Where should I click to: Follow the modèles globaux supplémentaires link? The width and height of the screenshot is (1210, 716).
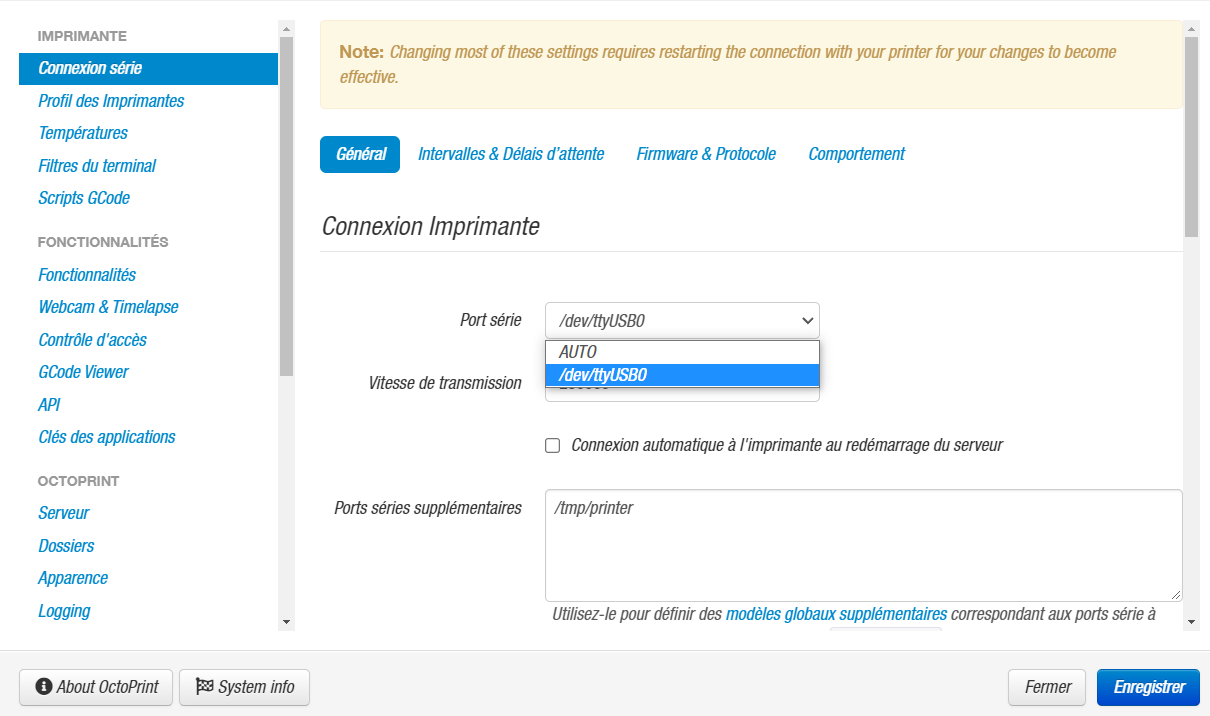point(836,614)
